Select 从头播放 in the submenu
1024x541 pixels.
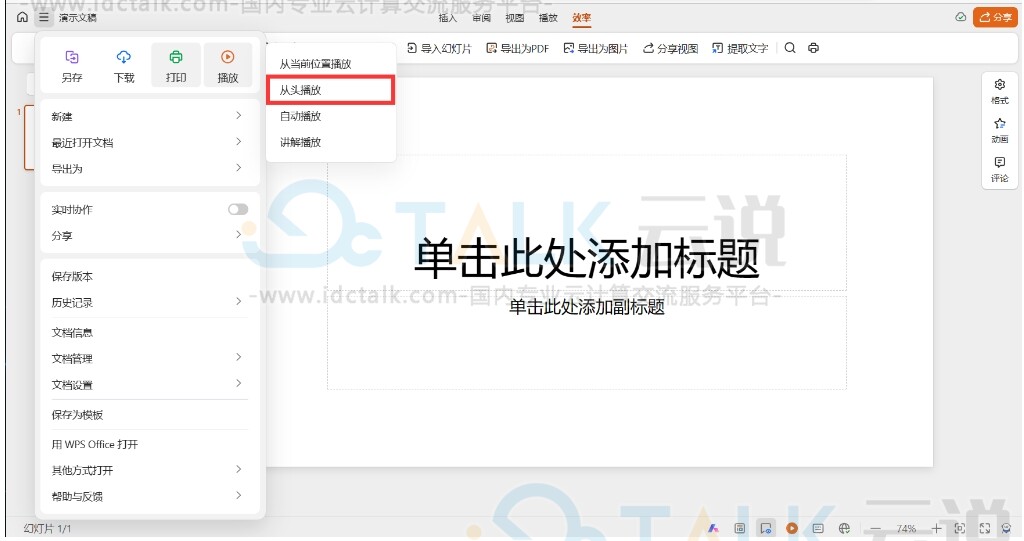[330, 90]
